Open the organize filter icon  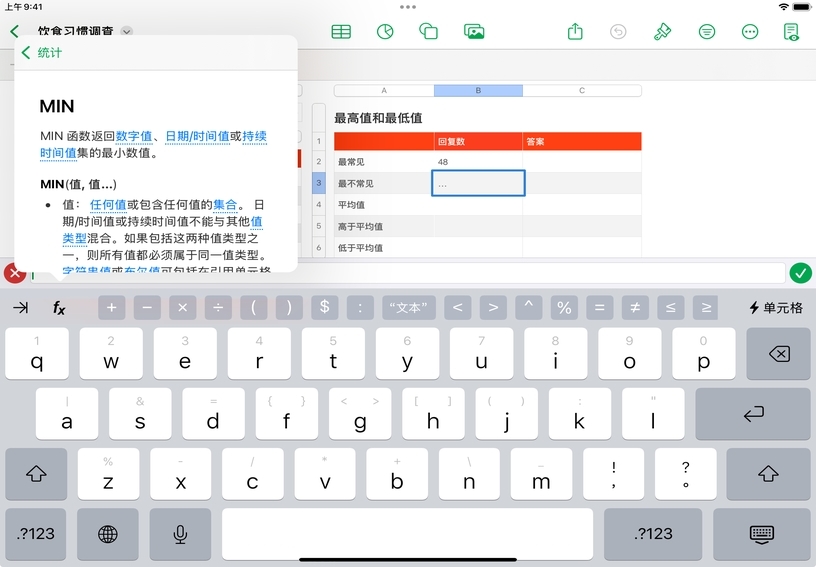(x=707, y=31)
